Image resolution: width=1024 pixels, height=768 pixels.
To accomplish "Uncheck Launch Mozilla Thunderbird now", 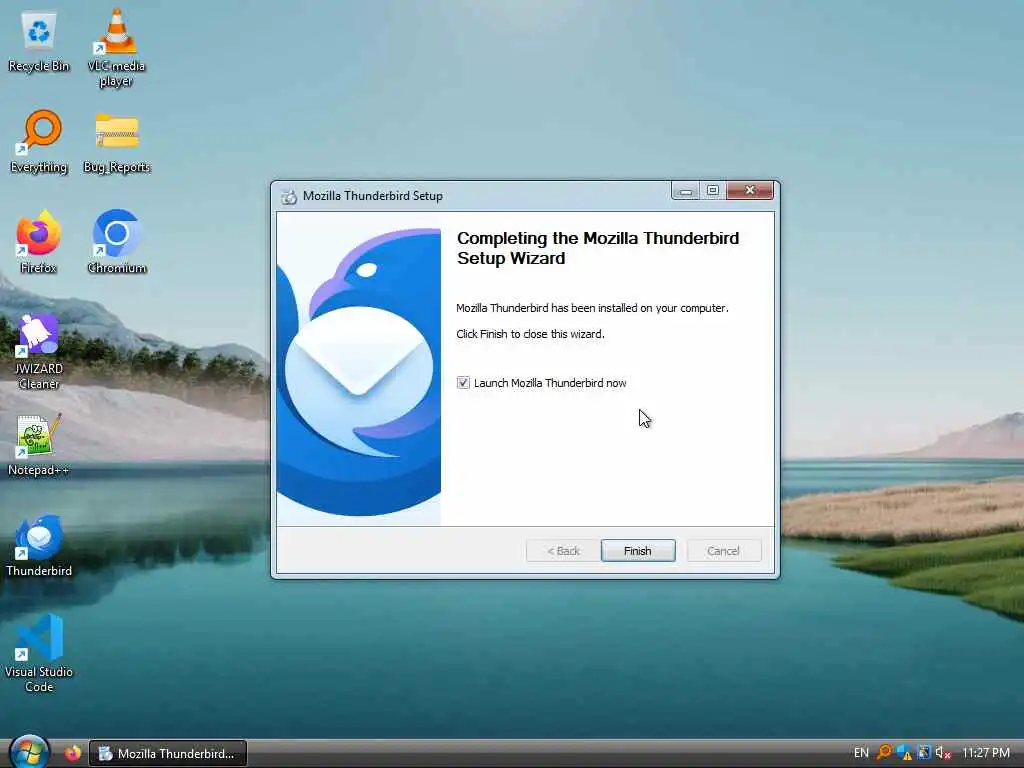I will 463,383.
